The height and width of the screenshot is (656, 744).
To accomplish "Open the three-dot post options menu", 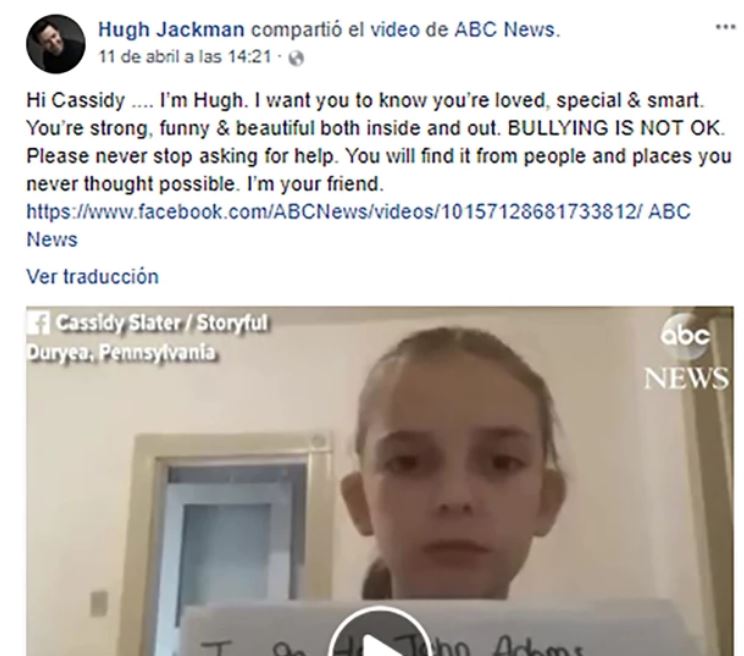I will 725,28.
